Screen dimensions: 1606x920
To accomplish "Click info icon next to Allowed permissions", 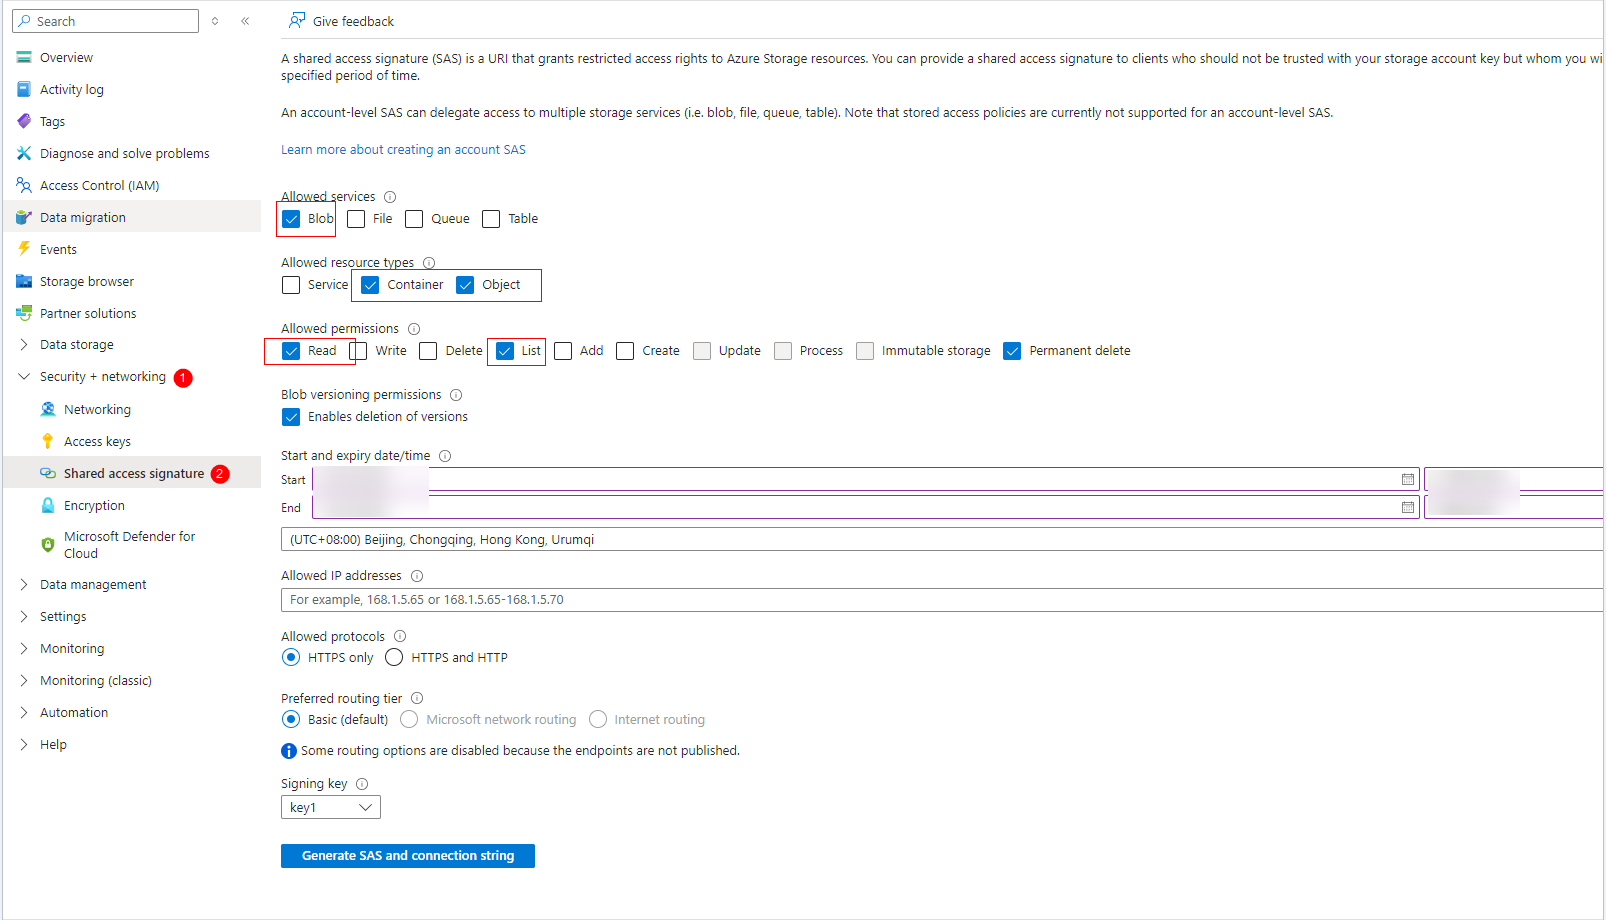I will (x=414, y=329).
